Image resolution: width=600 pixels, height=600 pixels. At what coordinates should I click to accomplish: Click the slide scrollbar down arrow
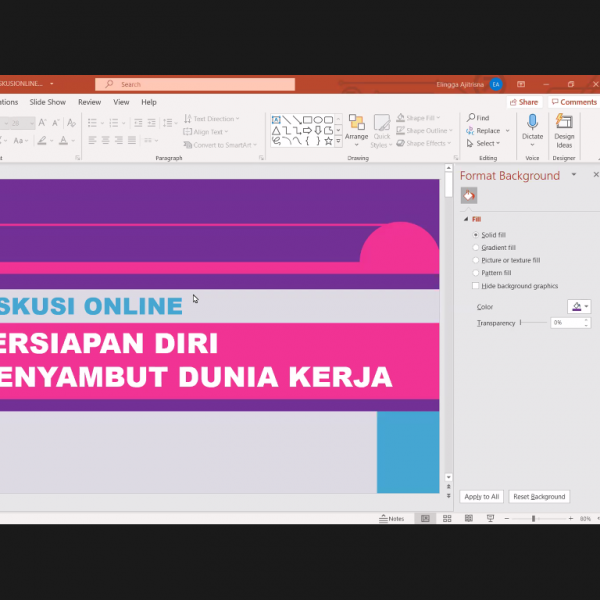448,477
